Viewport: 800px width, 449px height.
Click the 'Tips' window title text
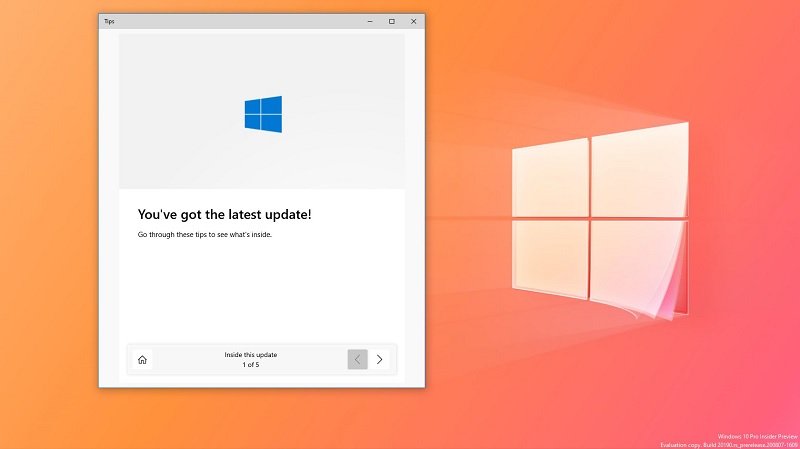click(109, 21)
